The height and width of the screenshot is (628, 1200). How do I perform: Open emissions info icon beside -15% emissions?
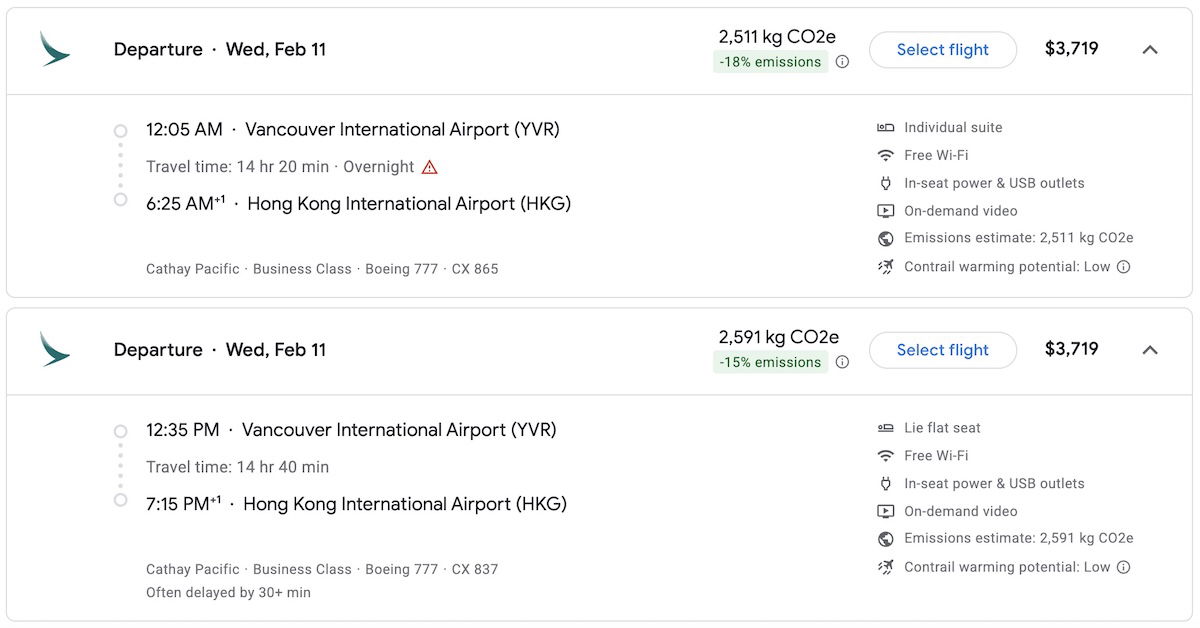tap(842, 362)
